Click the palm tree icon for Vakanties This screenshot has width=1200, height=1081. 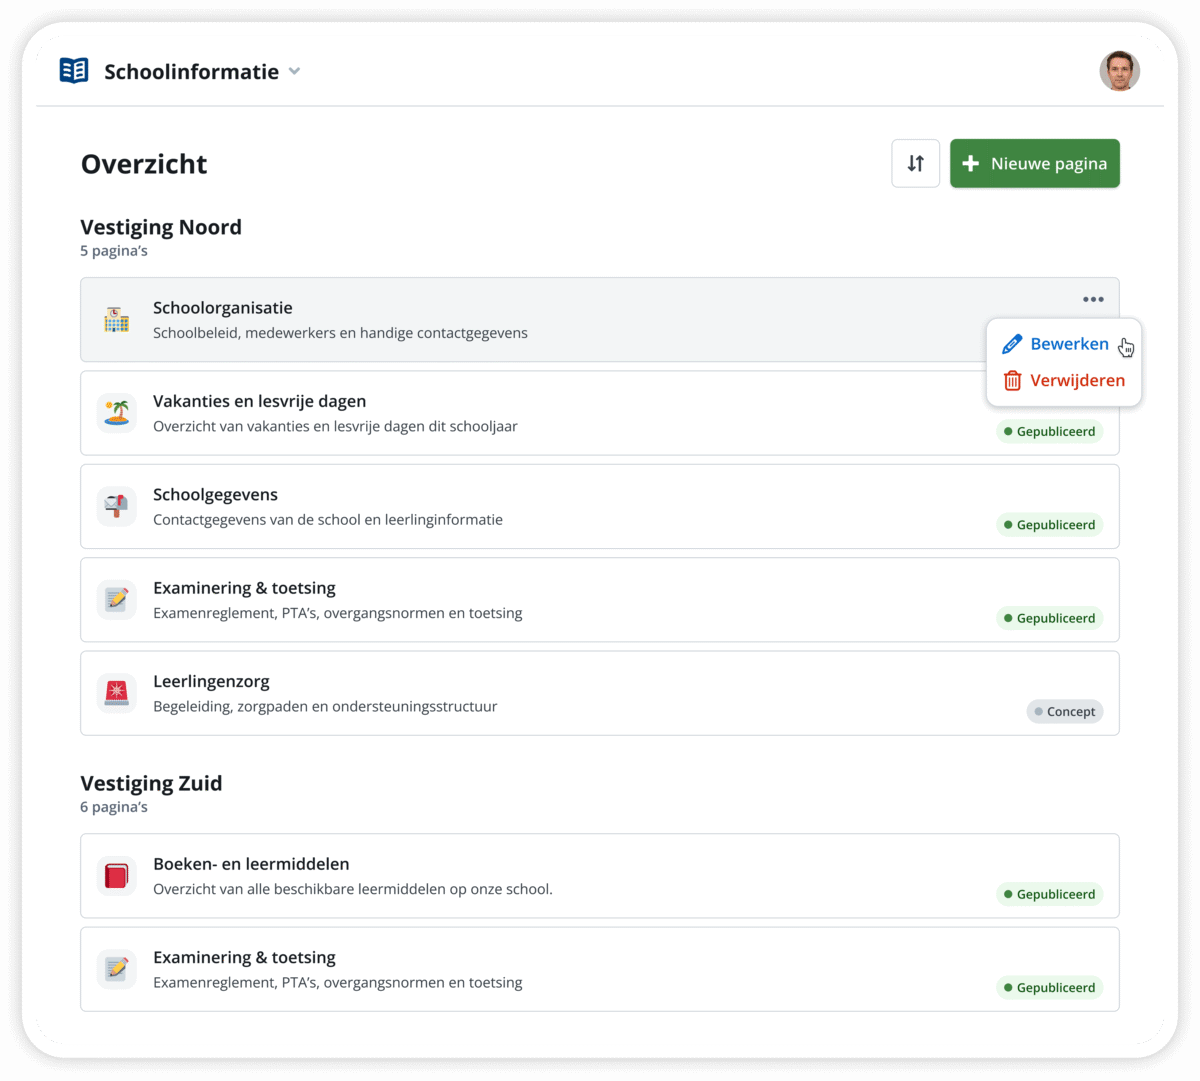pos(117,413)
